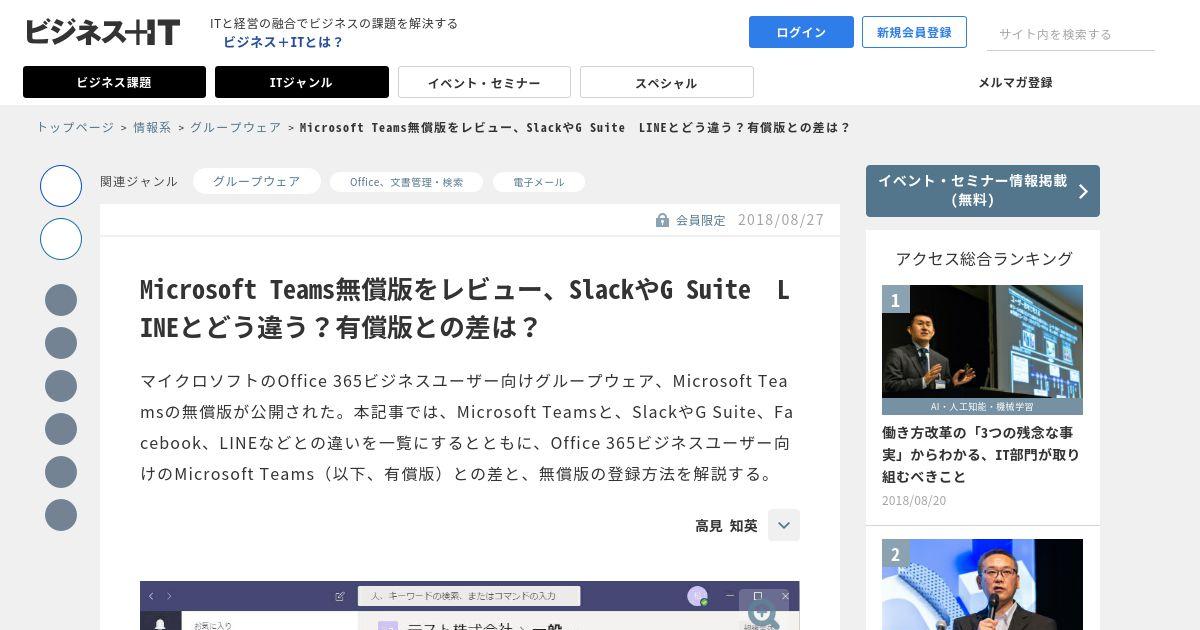Select the Office、文書管理・検索 genre tag
The height and width of the screenshot is (630, 1200).
(x=406, y=182)
